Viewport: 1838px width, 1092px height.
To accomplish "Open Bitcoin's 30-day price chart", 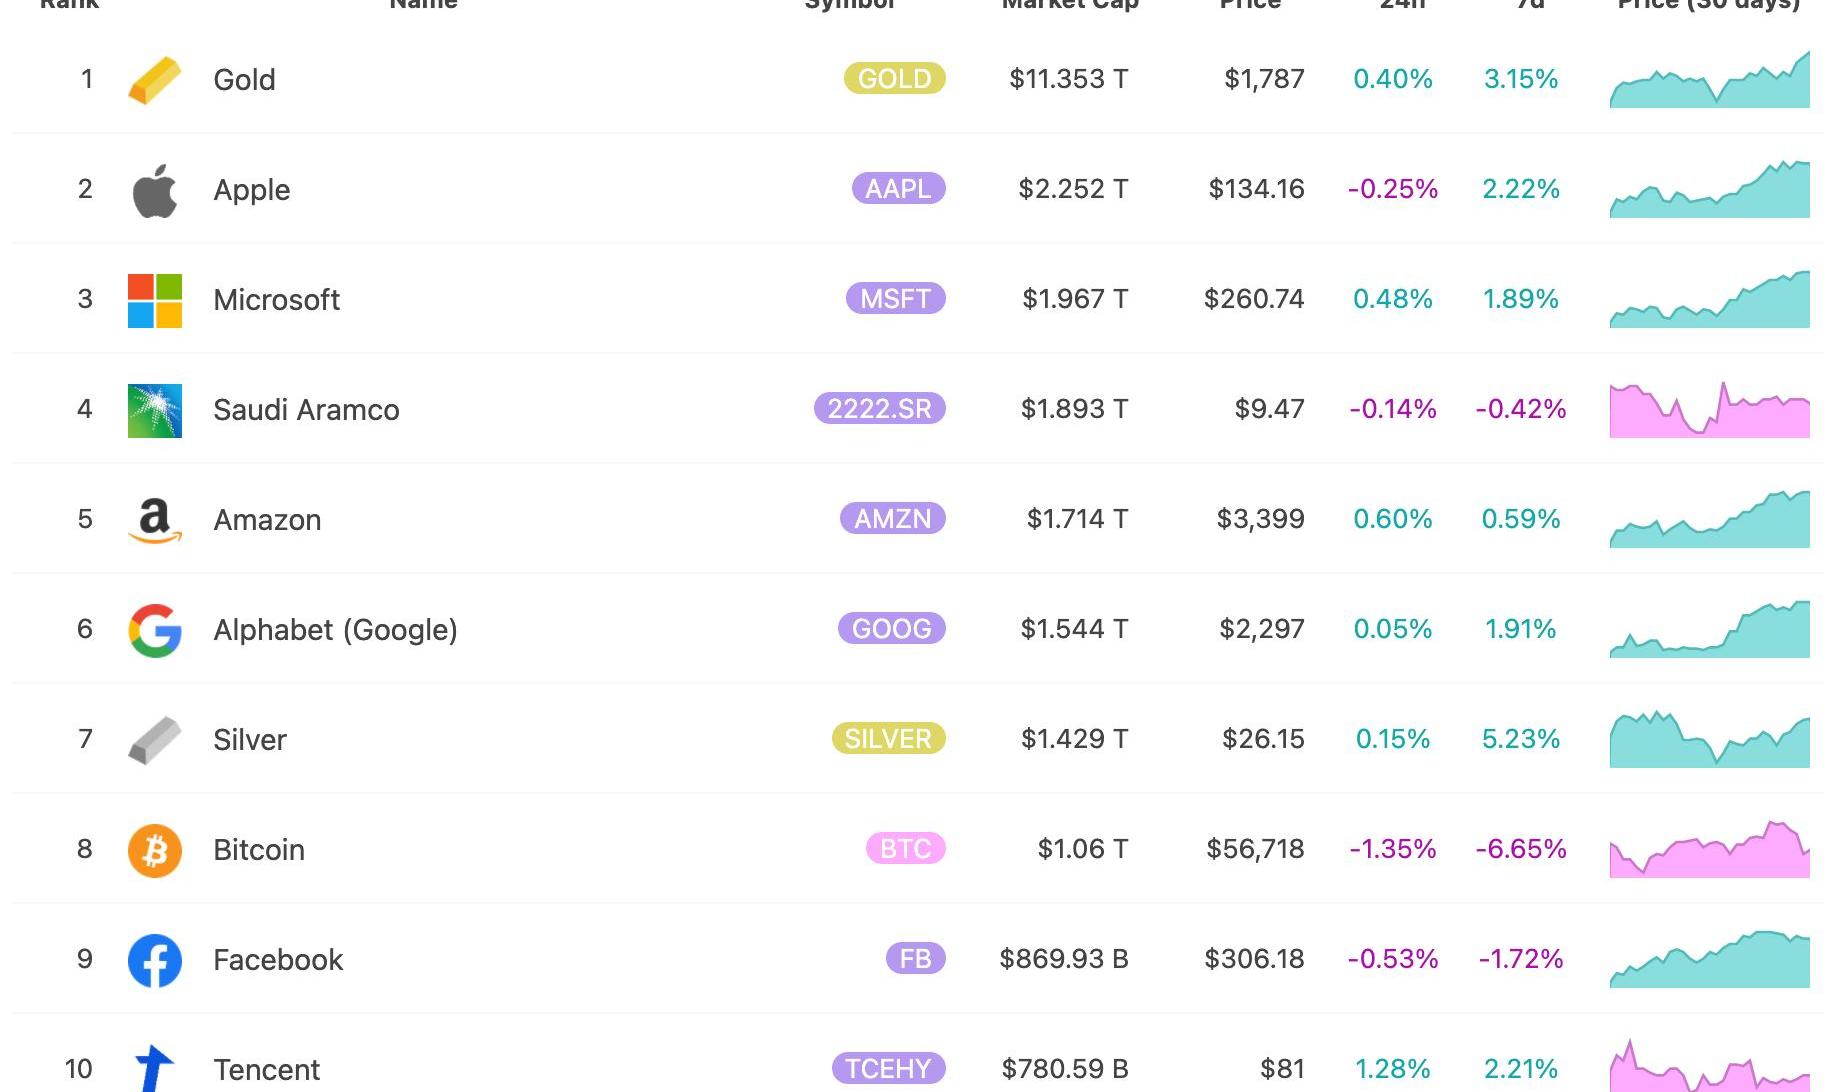I will pyautogui.click(x=1709, y=850).
